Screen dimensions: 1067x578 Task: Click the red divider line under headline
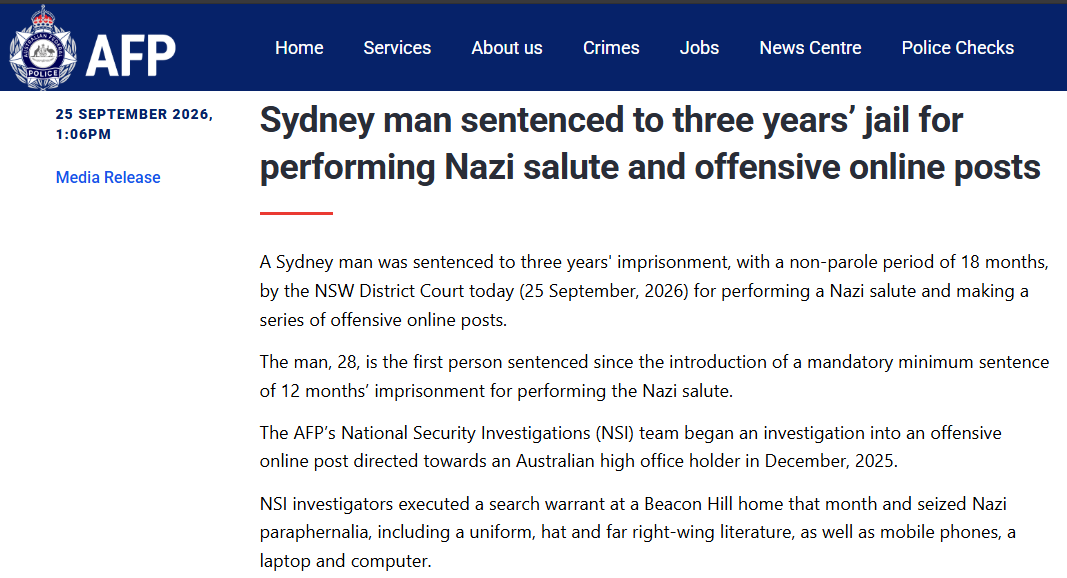point(296,213)
